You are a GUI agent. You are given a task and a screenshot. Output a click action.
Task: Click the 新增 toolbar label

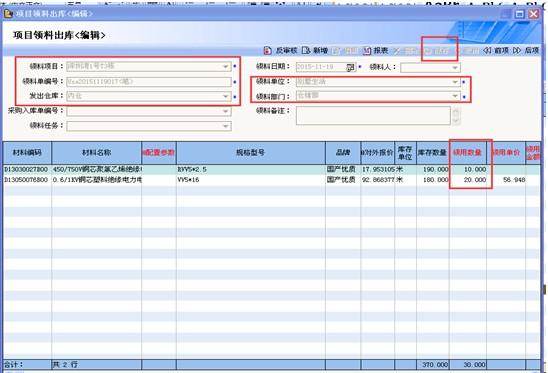pos(320,51)
